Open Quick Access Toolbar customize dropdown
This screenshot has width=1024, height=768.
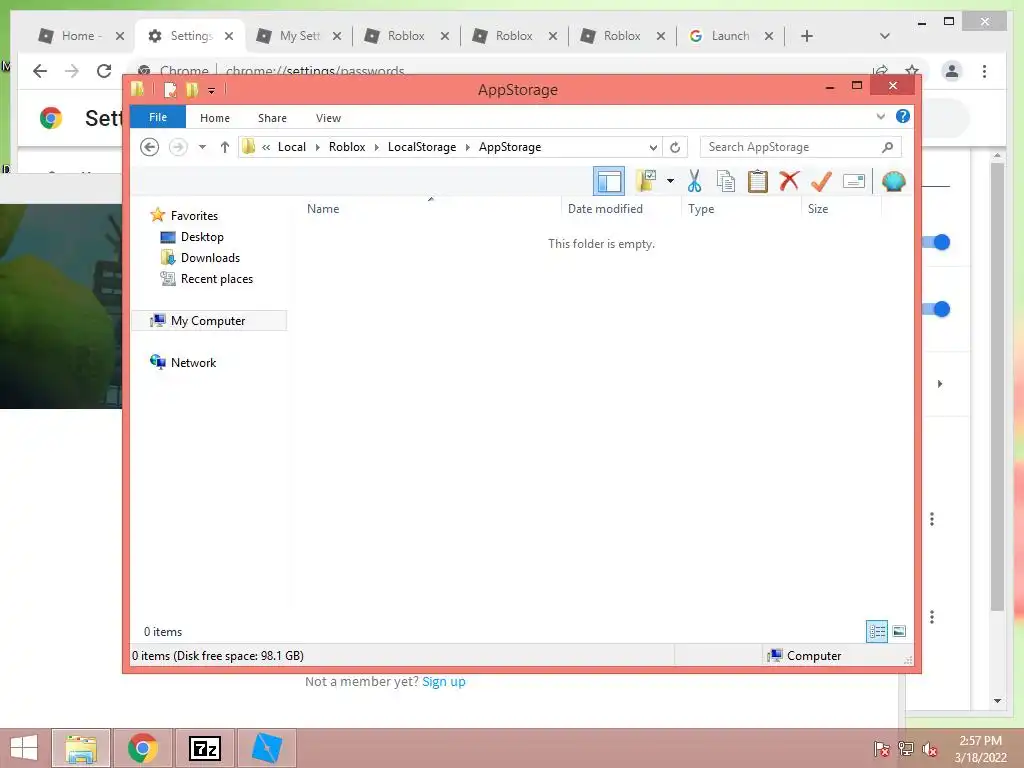pos(212,90)
